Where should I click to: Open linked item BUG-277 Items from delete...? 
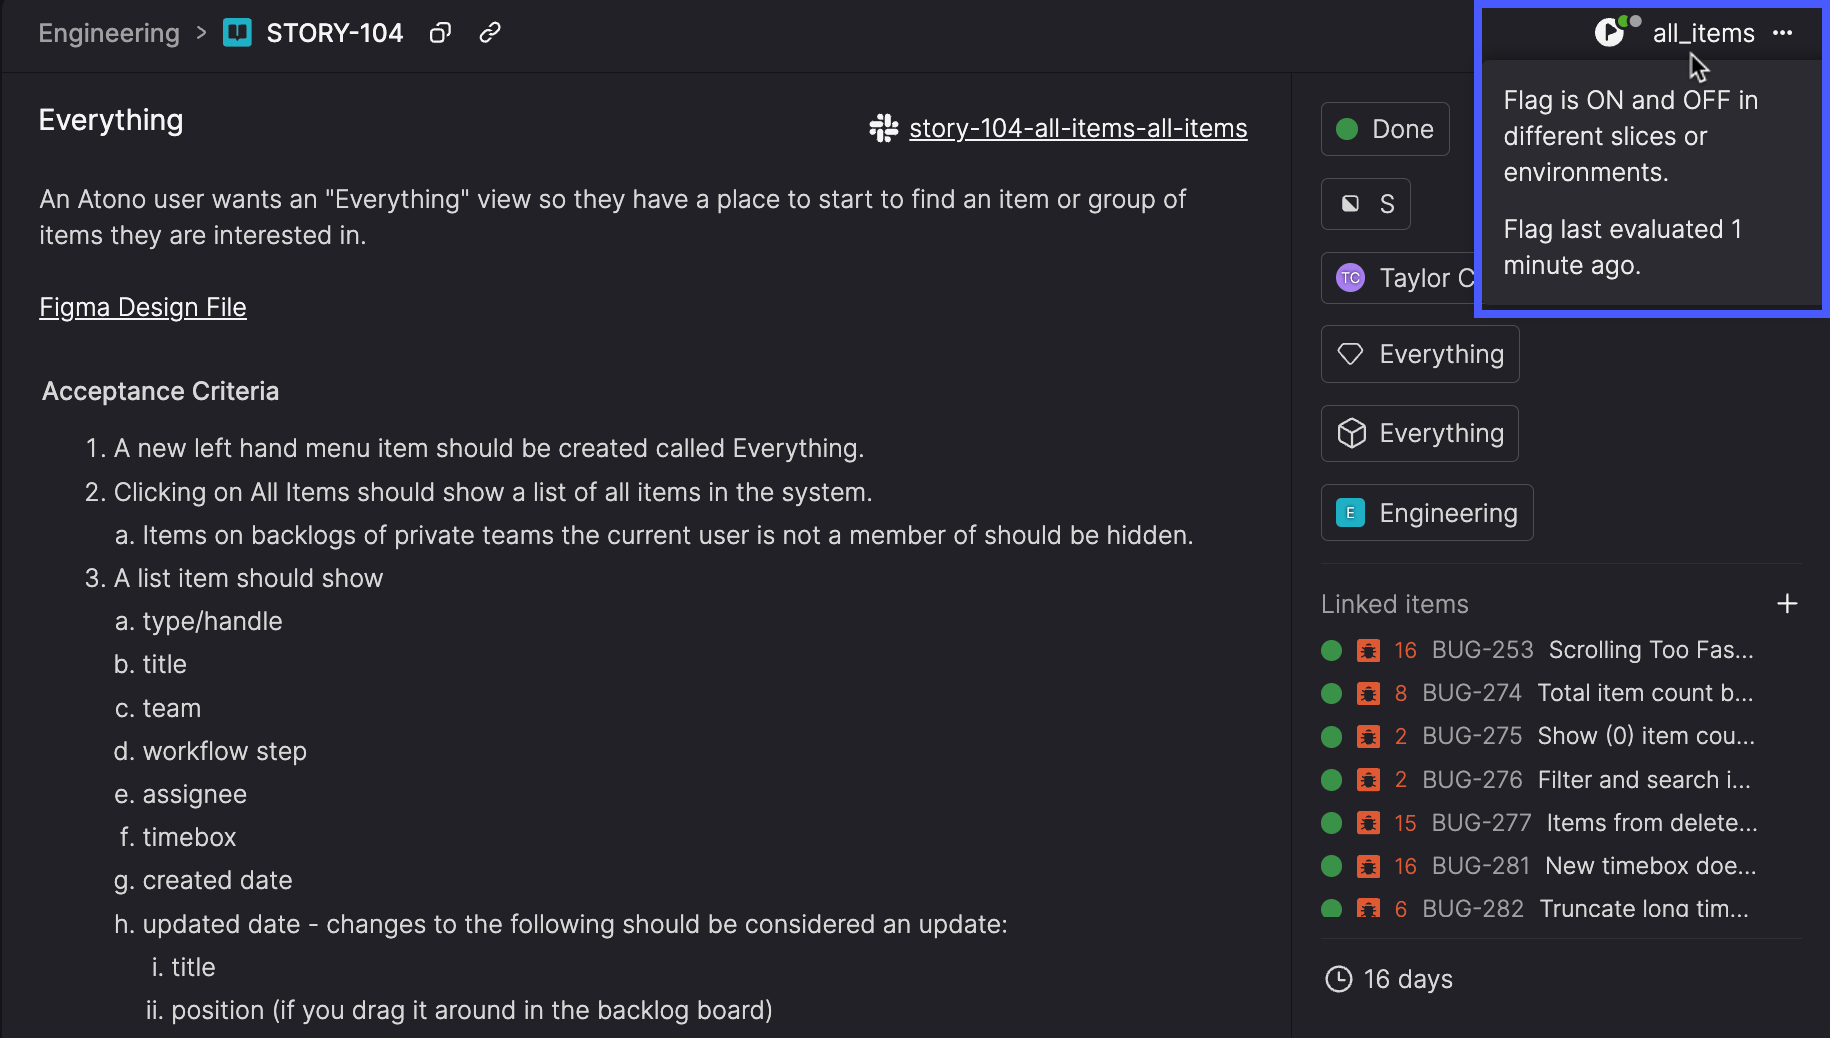tap(1538, 823)
